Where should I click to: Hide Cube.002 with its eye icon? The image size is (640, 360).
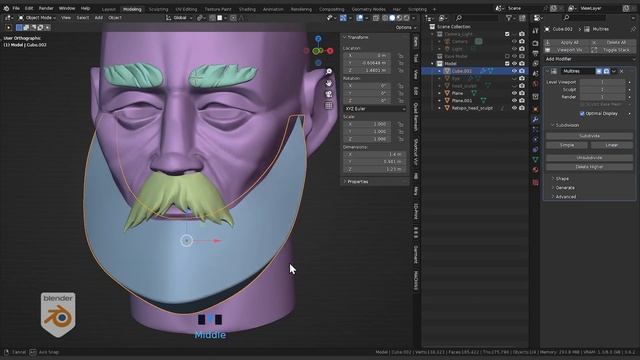[514, 71]
